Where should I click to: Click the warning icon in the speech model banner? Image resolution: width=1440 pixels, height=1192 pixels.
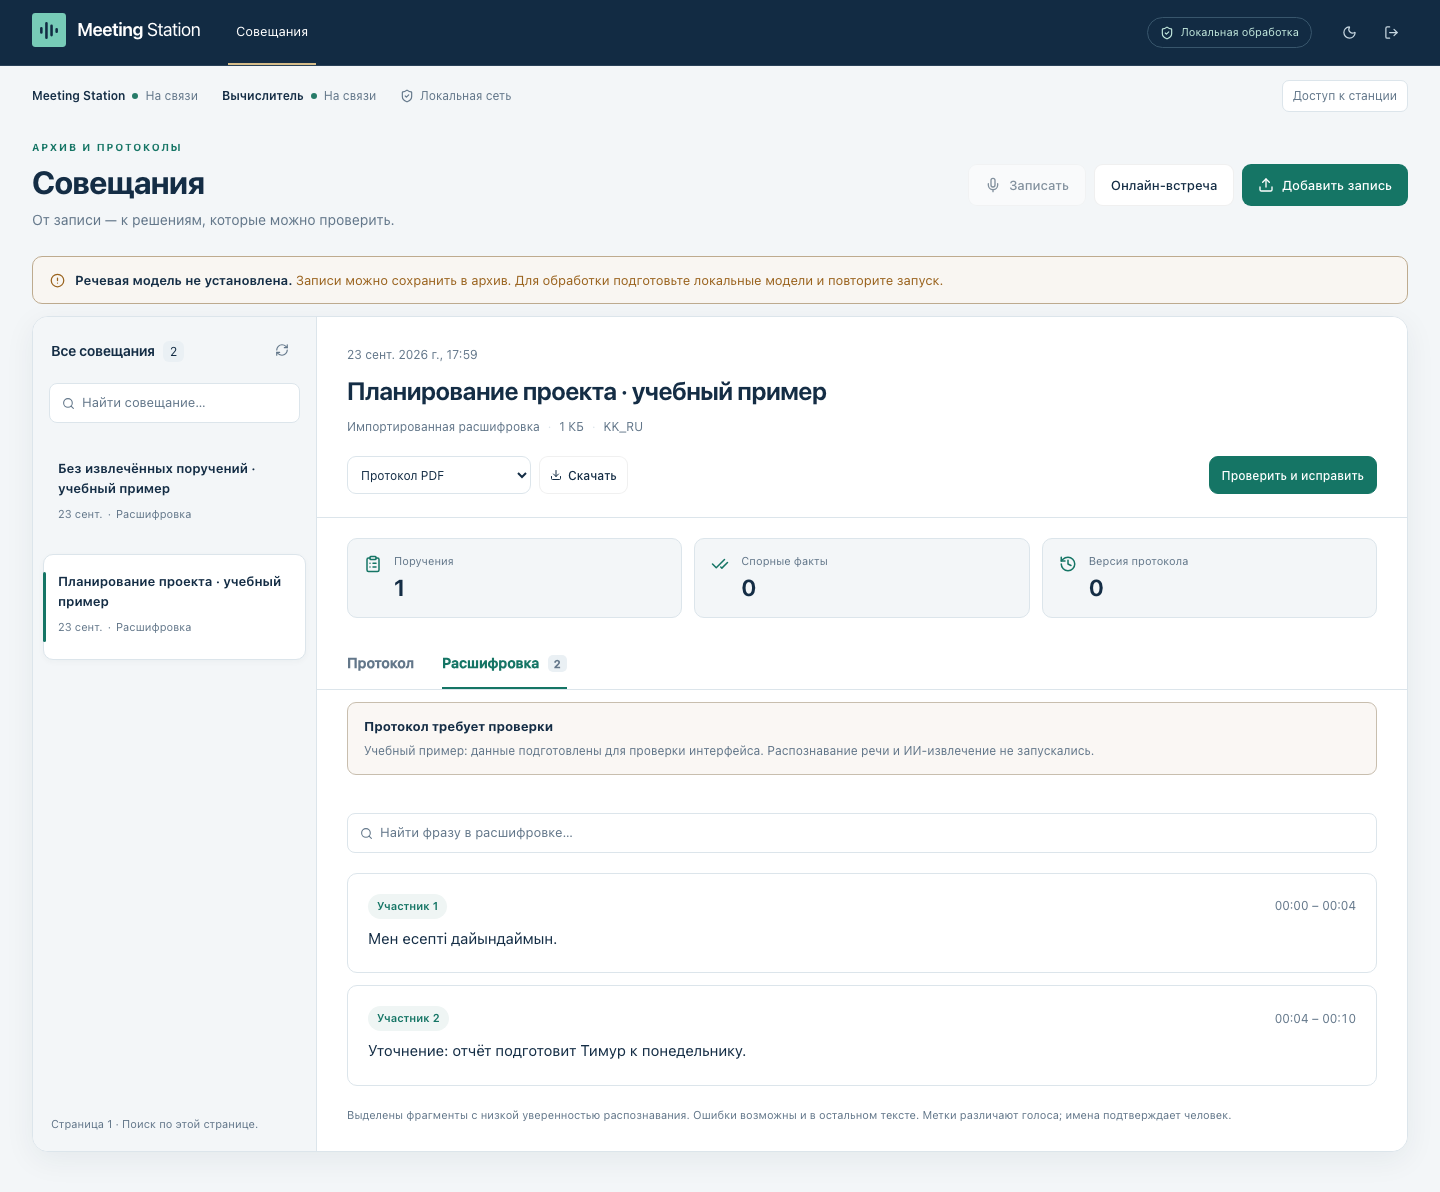pyautogui.click(x=57, y=280)
